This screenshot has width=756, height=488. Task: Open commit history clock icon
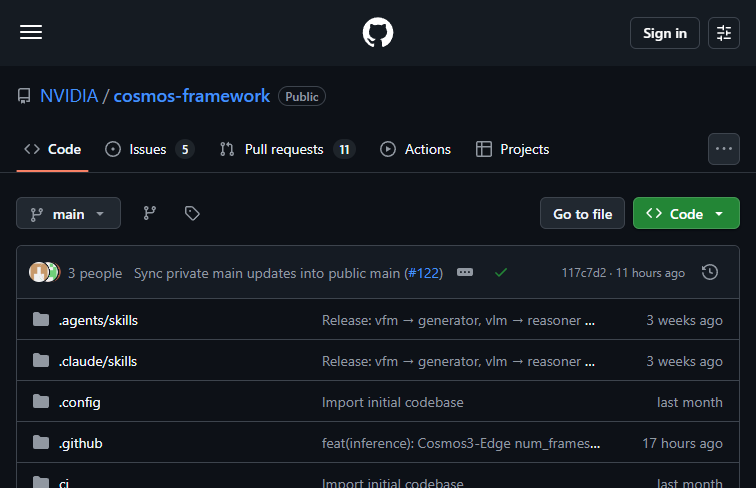tap(710, 272)
